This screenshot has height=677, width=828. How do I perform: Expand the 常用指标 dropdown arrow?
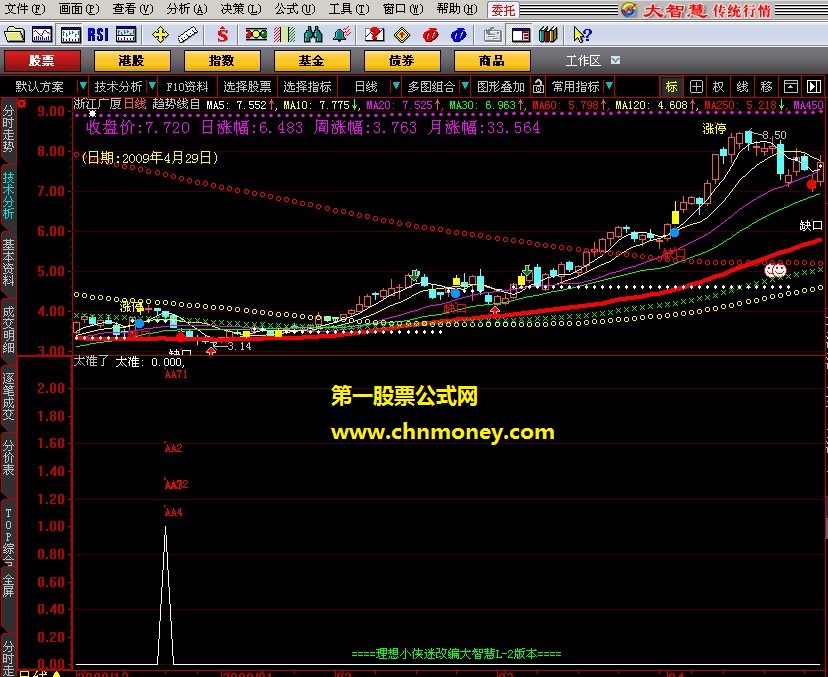pos(609,86)
